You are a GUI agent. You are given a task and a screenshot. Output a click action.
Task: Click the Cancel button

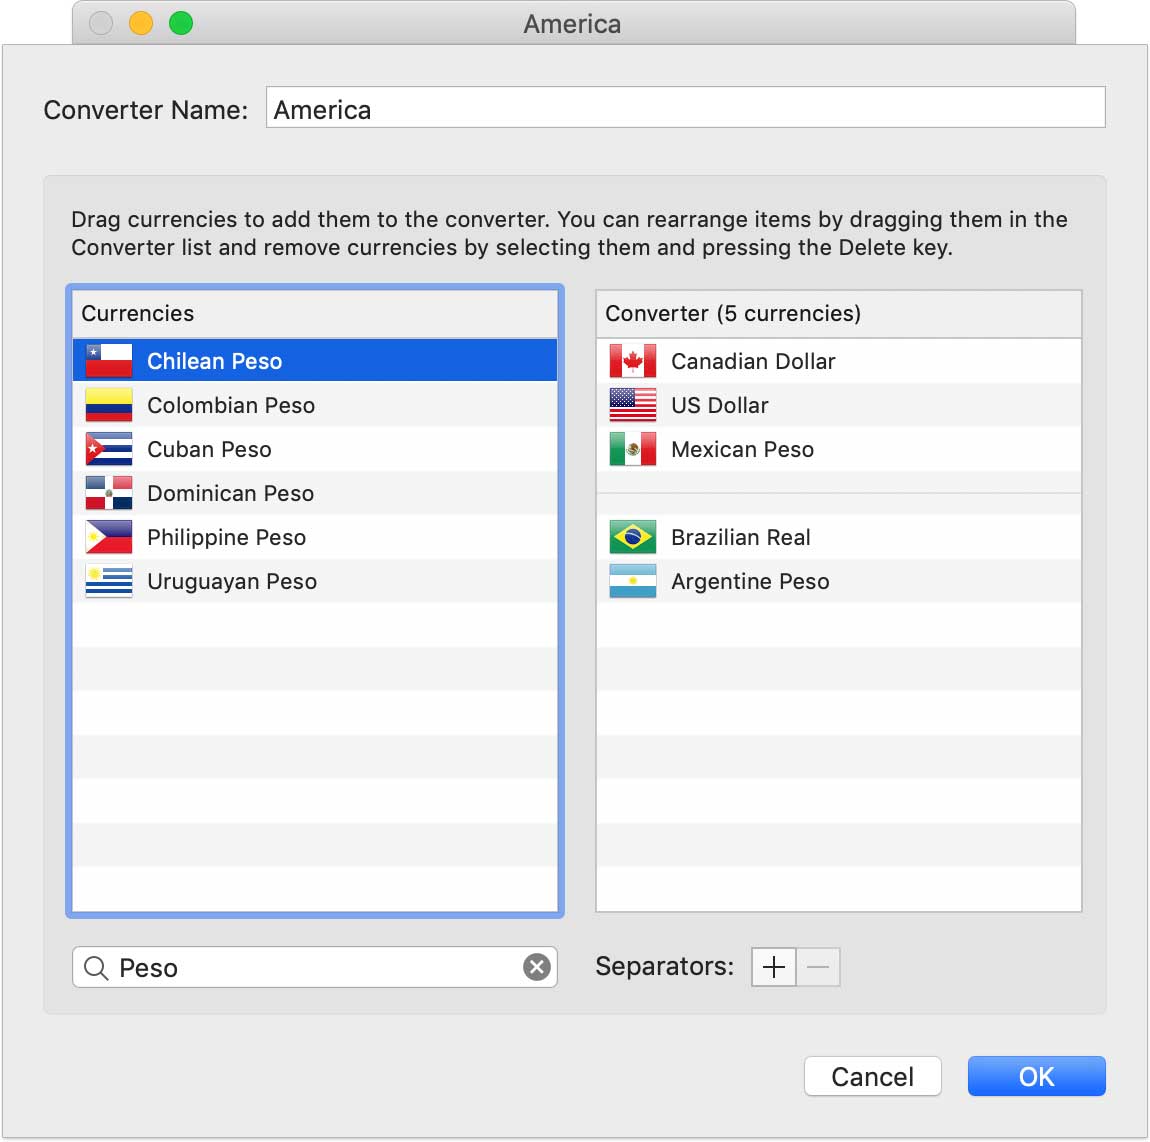click(x=872, y=1076)
